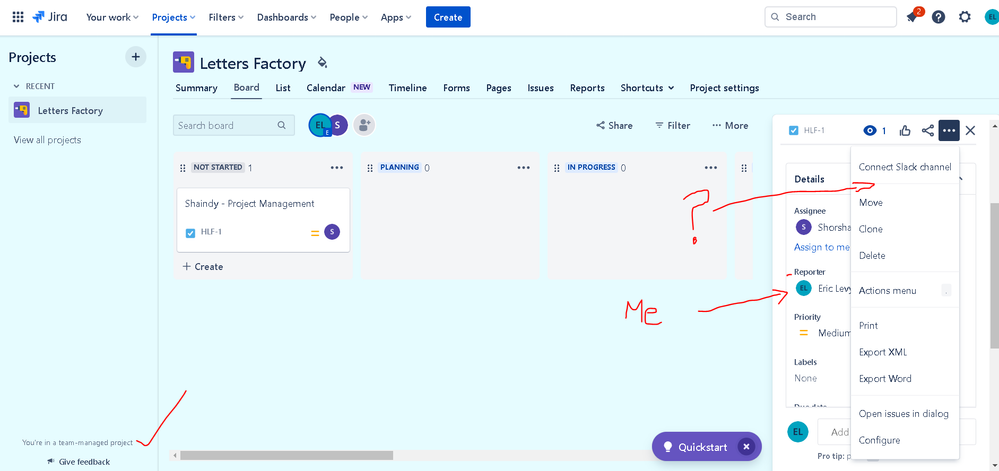Expand the Projects dropdown in top nav
Image resolution: width=999 pixels, height=471 pixels.
click(173, 17)
